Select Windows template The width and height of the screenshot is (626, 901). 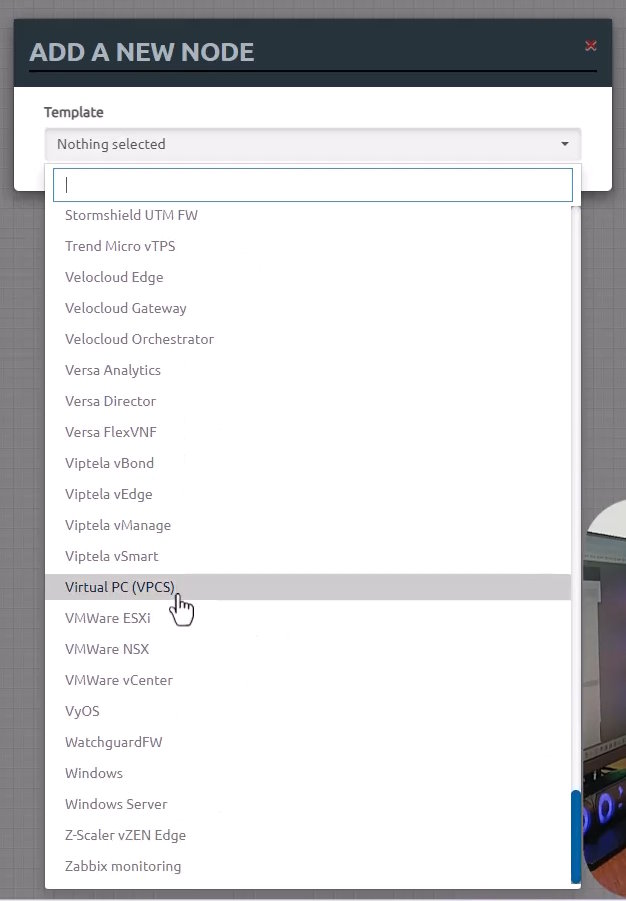click(308, 773)
